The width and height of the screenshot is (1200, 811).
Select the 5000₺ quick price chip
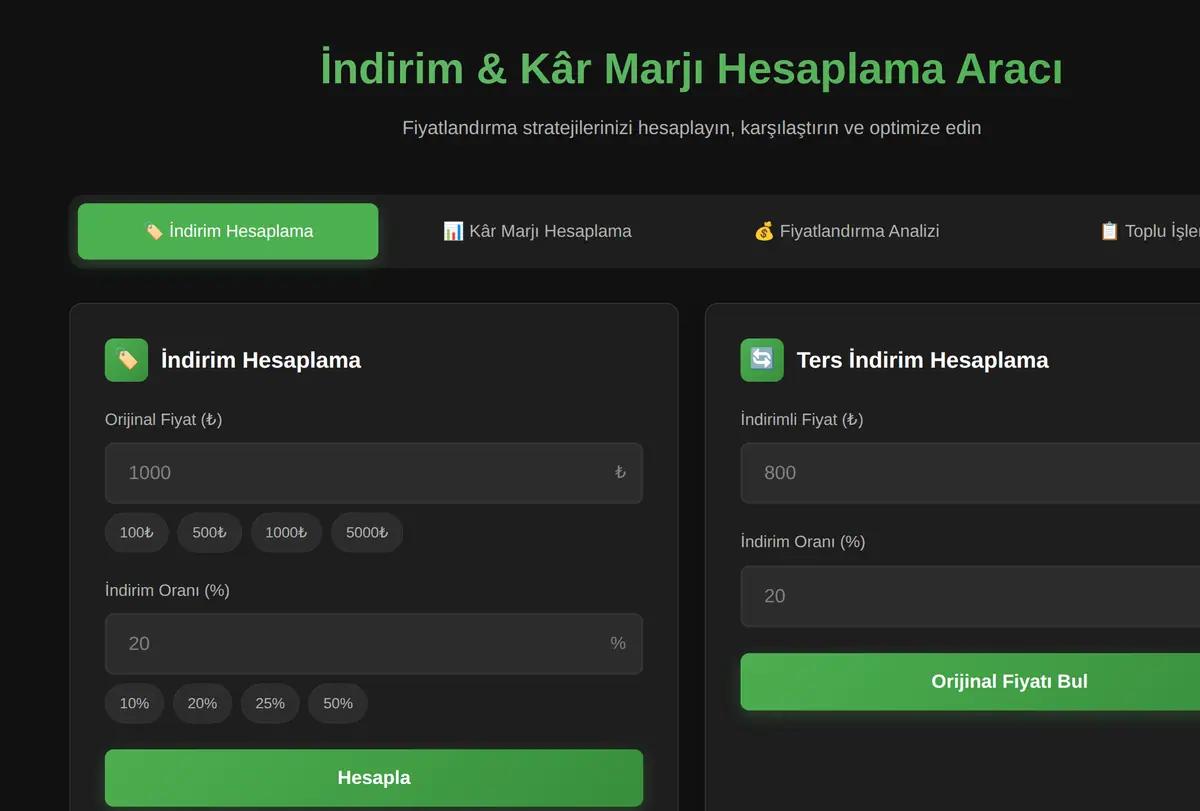tap(367, 532)
